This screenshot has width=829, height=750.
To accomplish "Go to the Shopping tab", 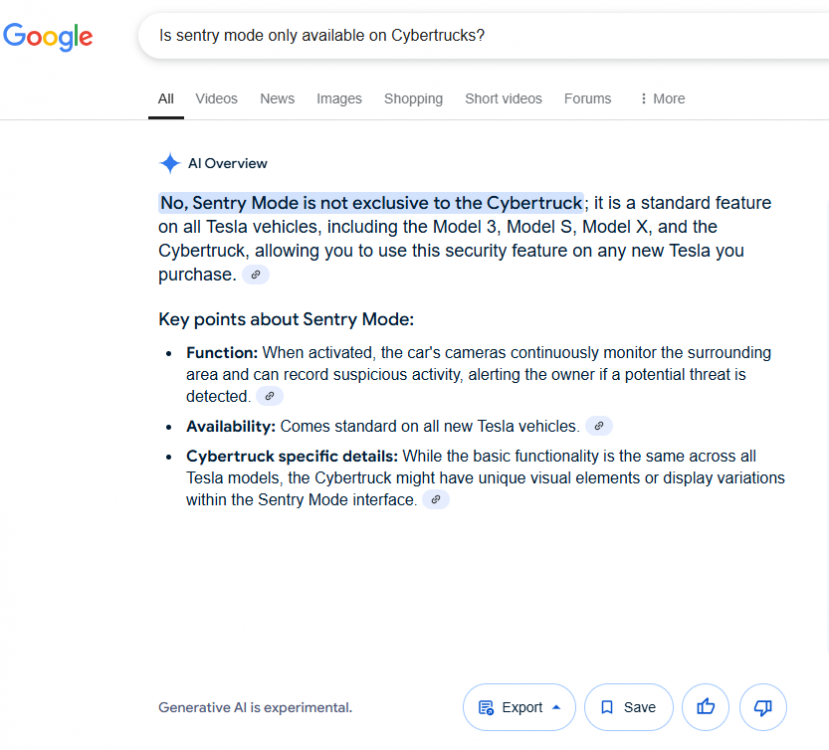I will (x=413, y=99).
